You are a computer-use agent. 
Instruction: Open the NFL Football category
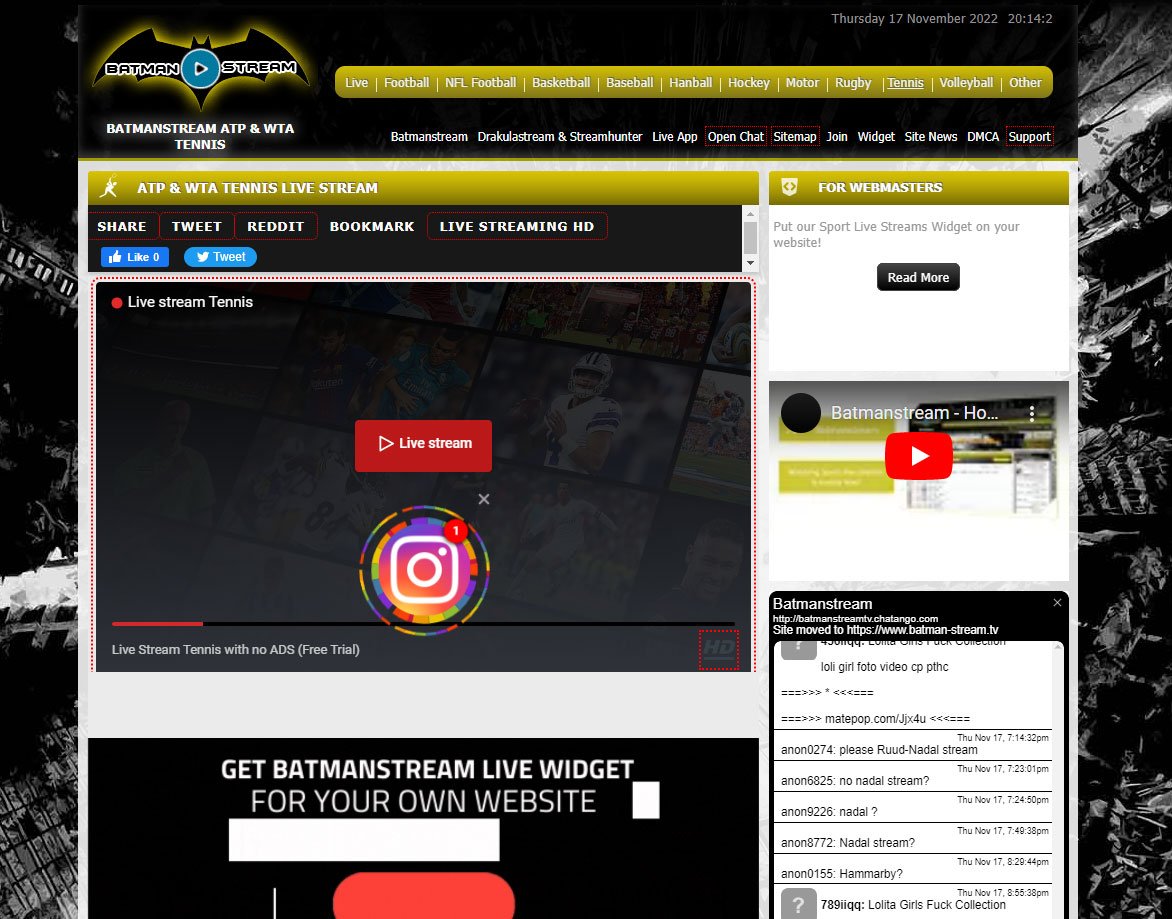coord(481,83)
